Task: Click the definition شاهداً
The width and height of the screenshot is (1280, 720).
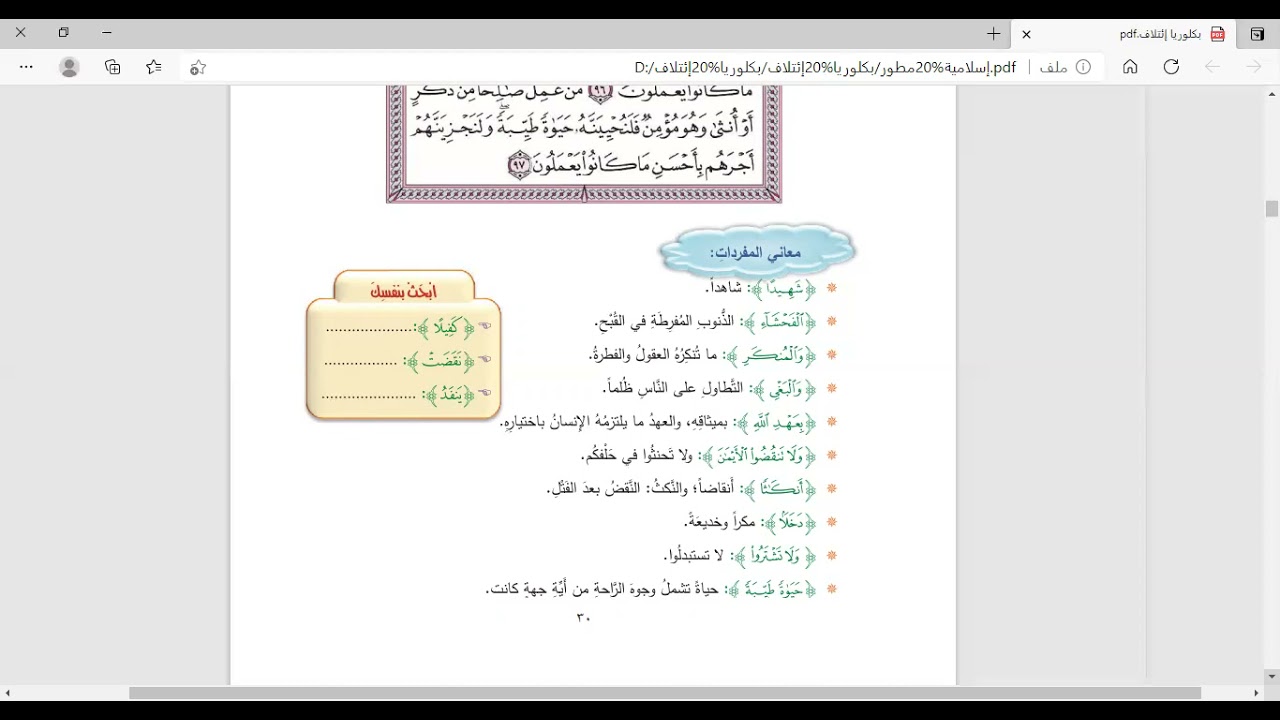Action: (723, 288)
